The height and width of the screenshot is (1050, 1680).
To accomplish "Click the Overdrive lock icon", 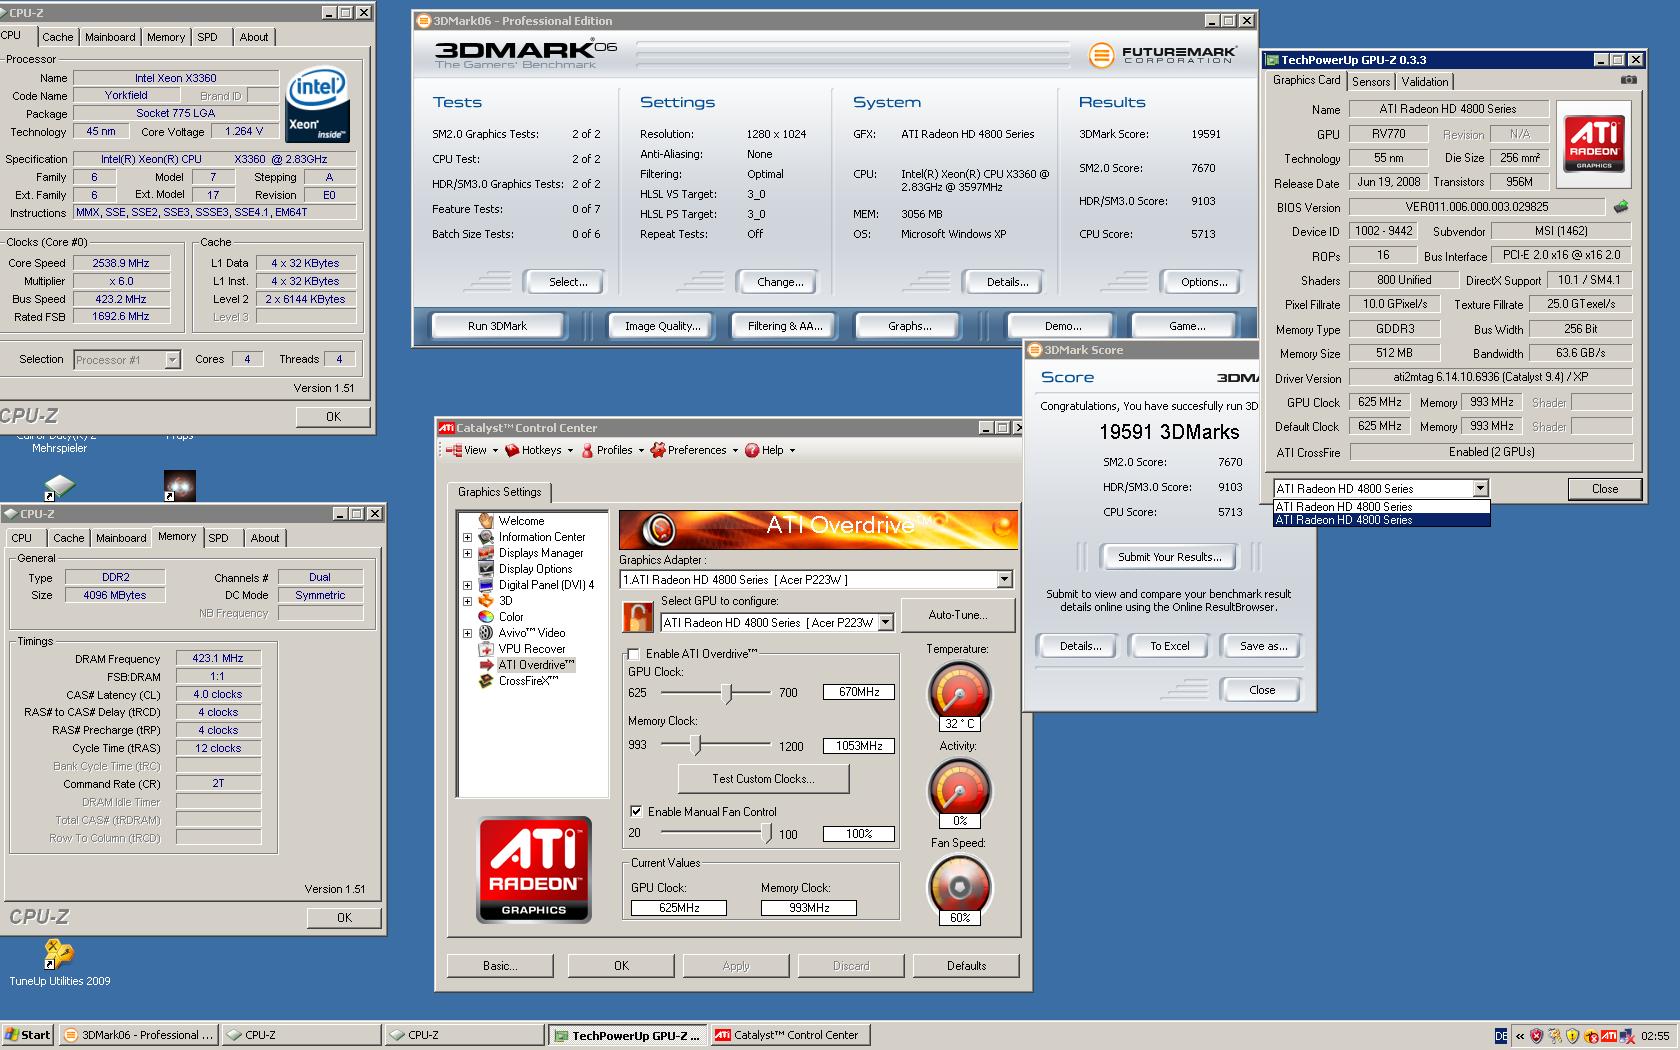I will (x=637, y=617).
